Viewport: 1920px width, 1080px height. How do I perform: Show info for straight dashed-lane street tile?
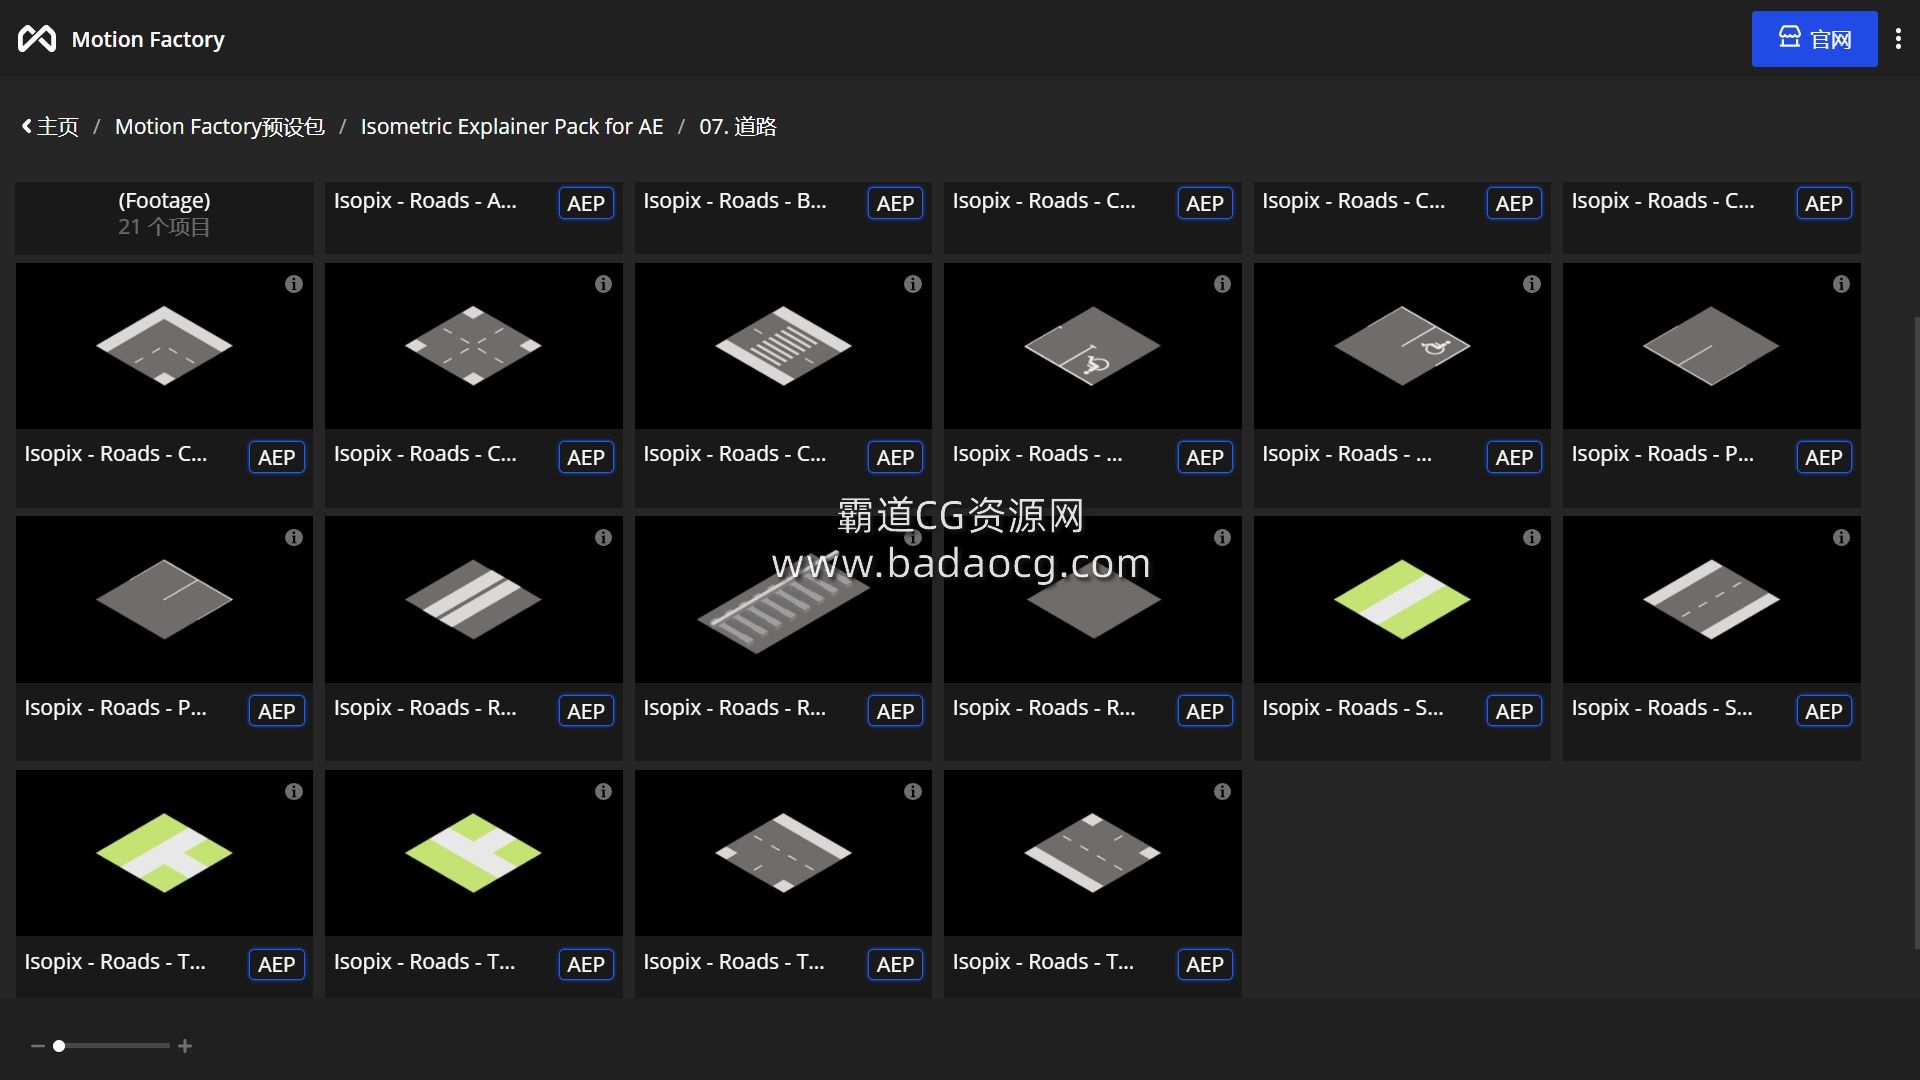coord(1841,538)
